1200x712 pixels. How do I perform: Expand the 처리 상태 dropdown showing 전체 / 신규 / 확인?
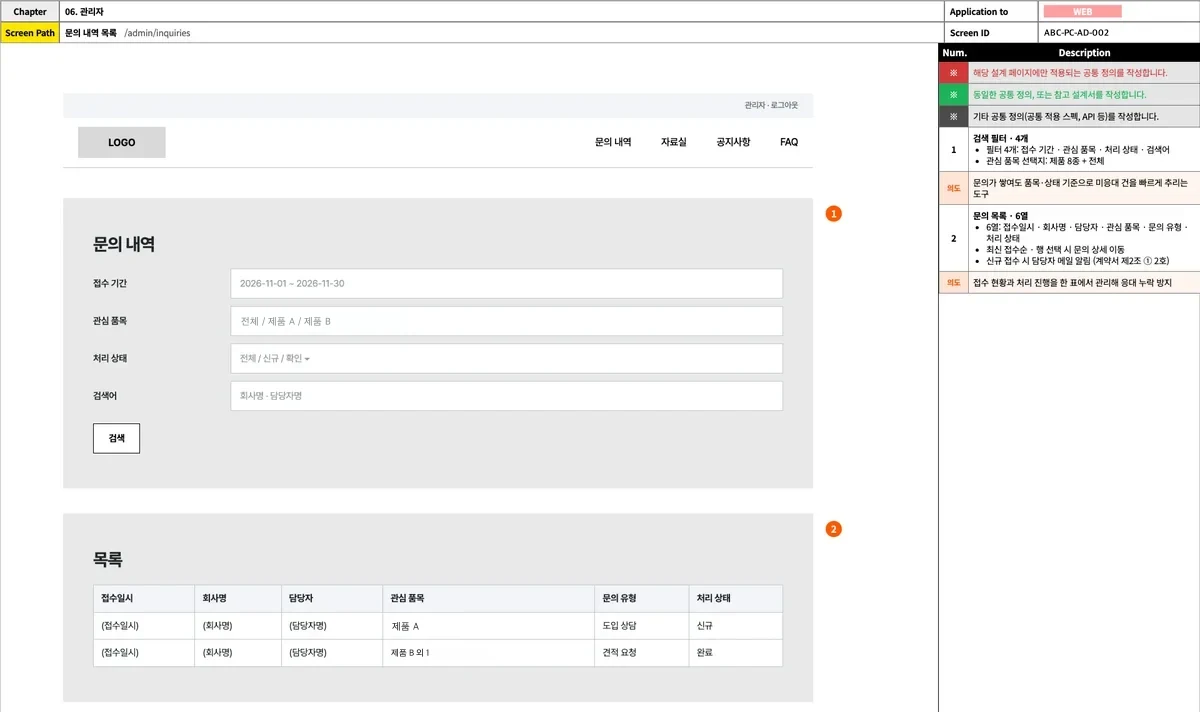click(506, 358)
